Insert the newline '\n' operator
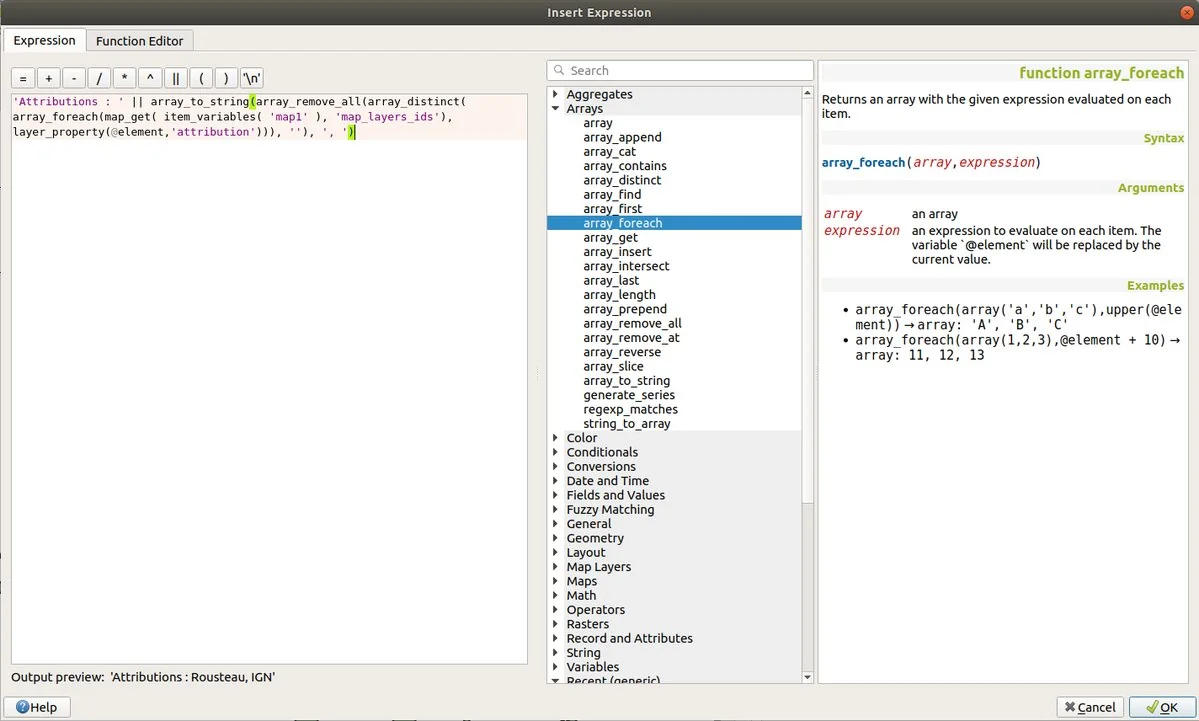 (x=251, y=79)
